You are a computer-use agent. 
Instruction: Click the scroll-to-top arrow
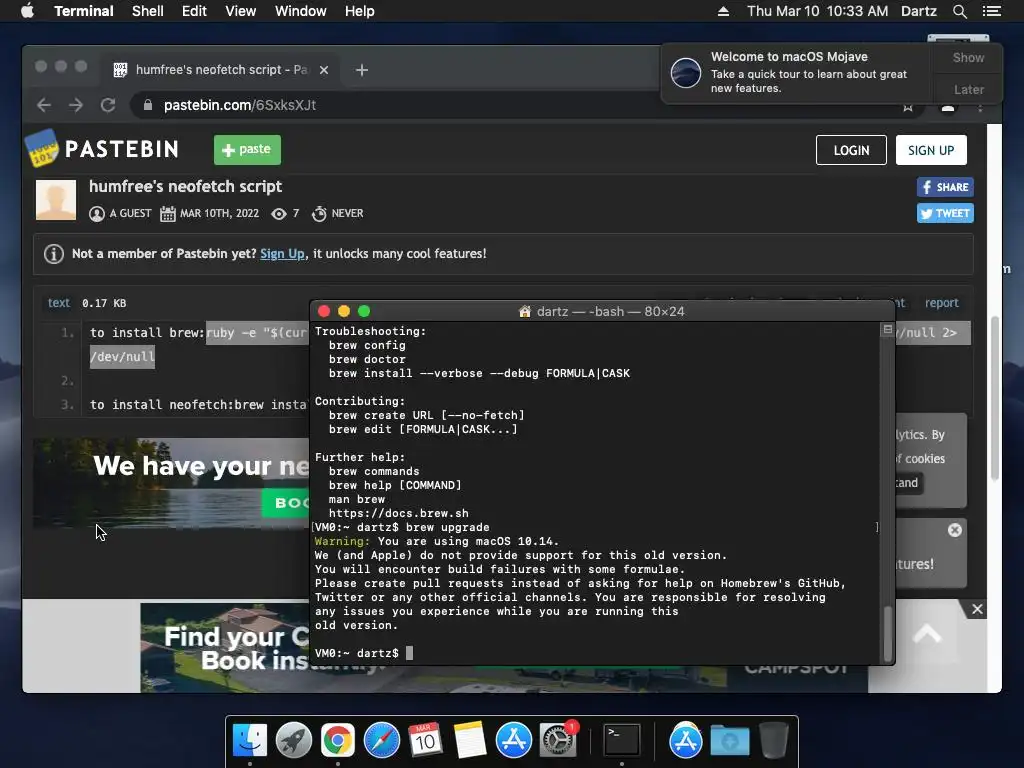[x=927, y=633]
